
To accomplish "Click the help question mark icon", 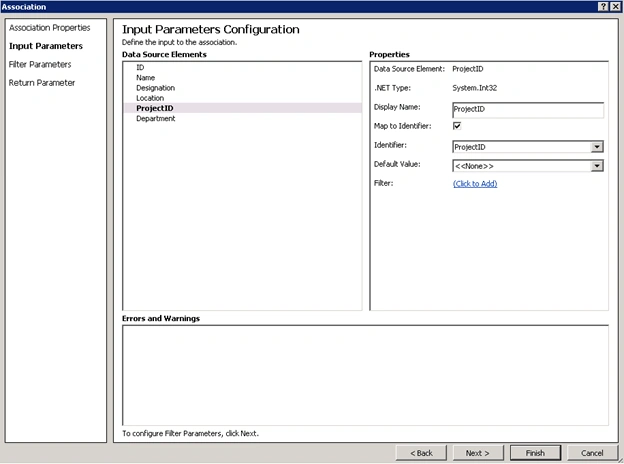I will [603, 6].
